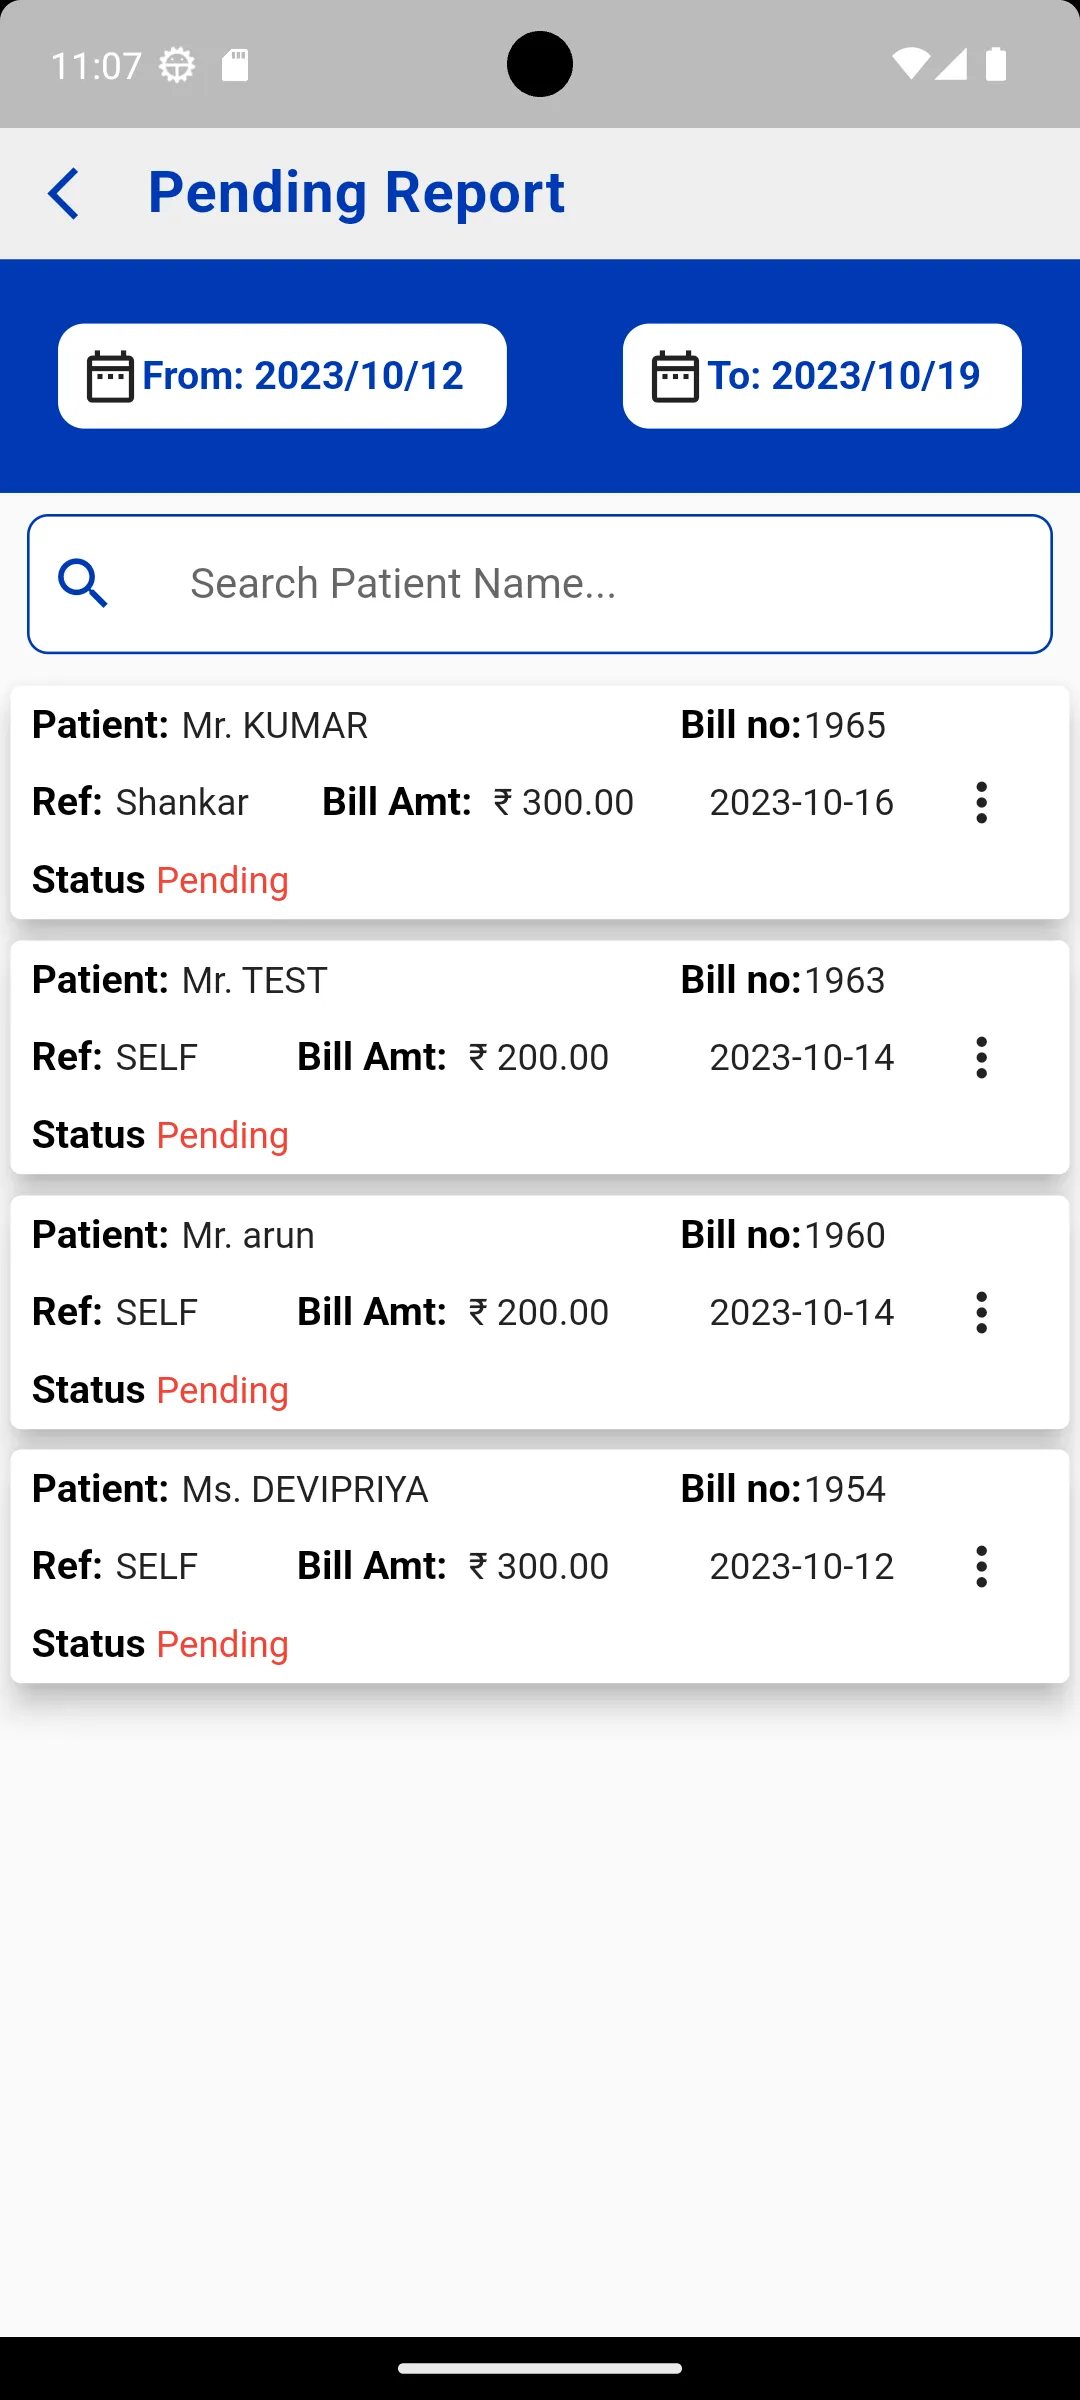Open three-dot menu for Ms. DEVIPRIYA

coord(981,1566)
